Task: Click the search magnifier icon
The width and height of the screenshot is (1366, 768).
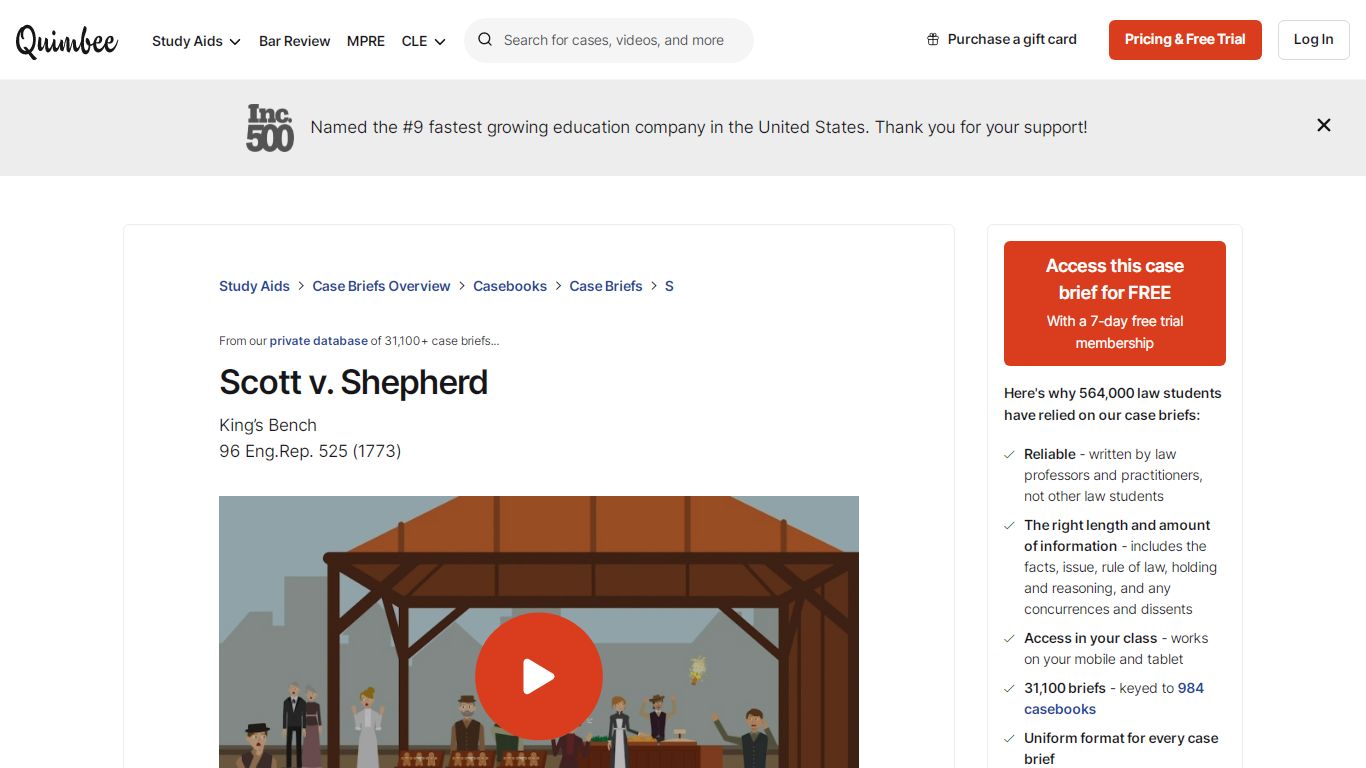Action: pos(485,40)
